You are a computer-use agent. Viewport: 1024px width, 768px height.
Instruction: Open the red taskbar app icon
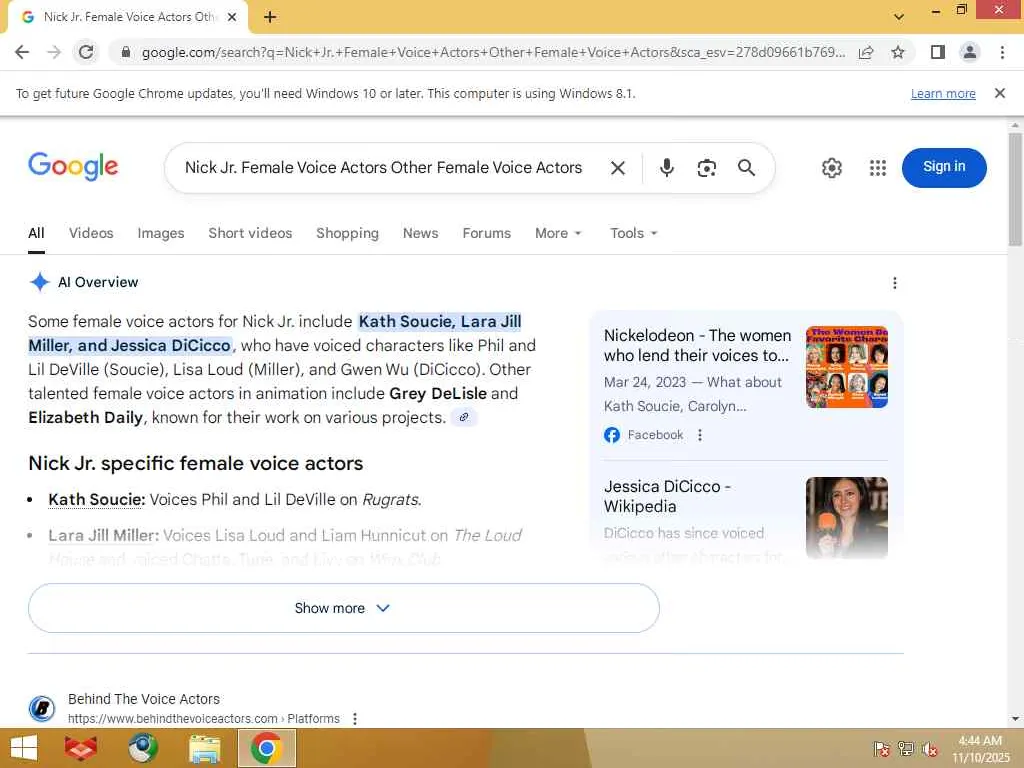[81, 748]
